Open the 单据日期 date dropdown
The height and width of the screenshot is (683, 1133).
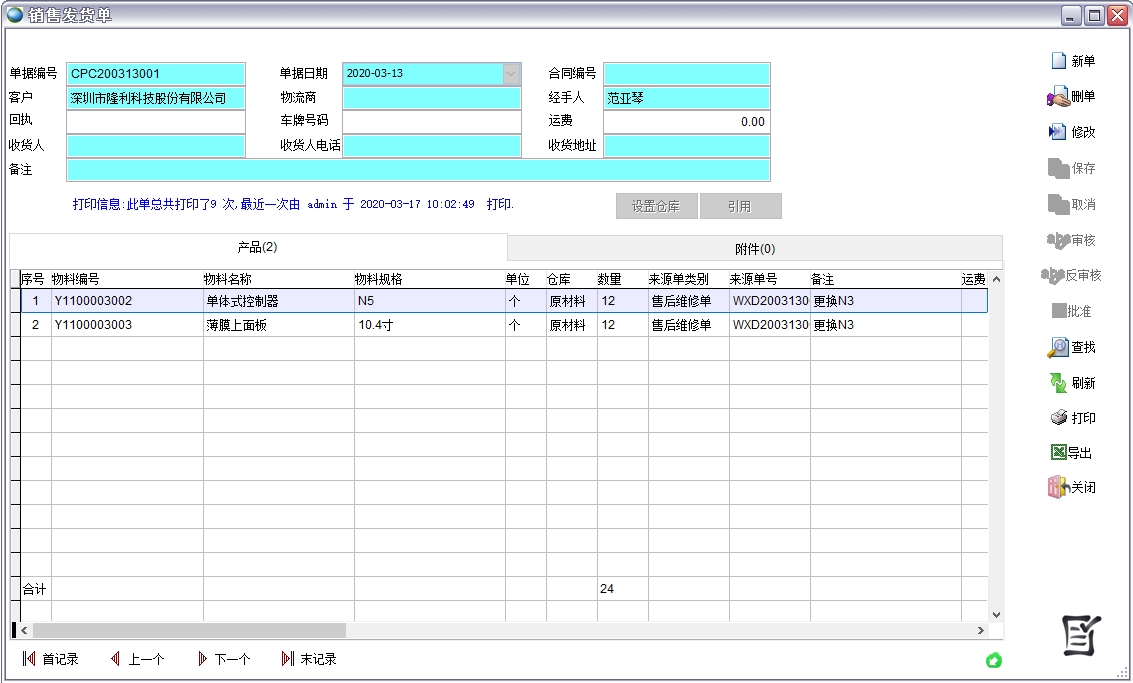pos(510,73)
